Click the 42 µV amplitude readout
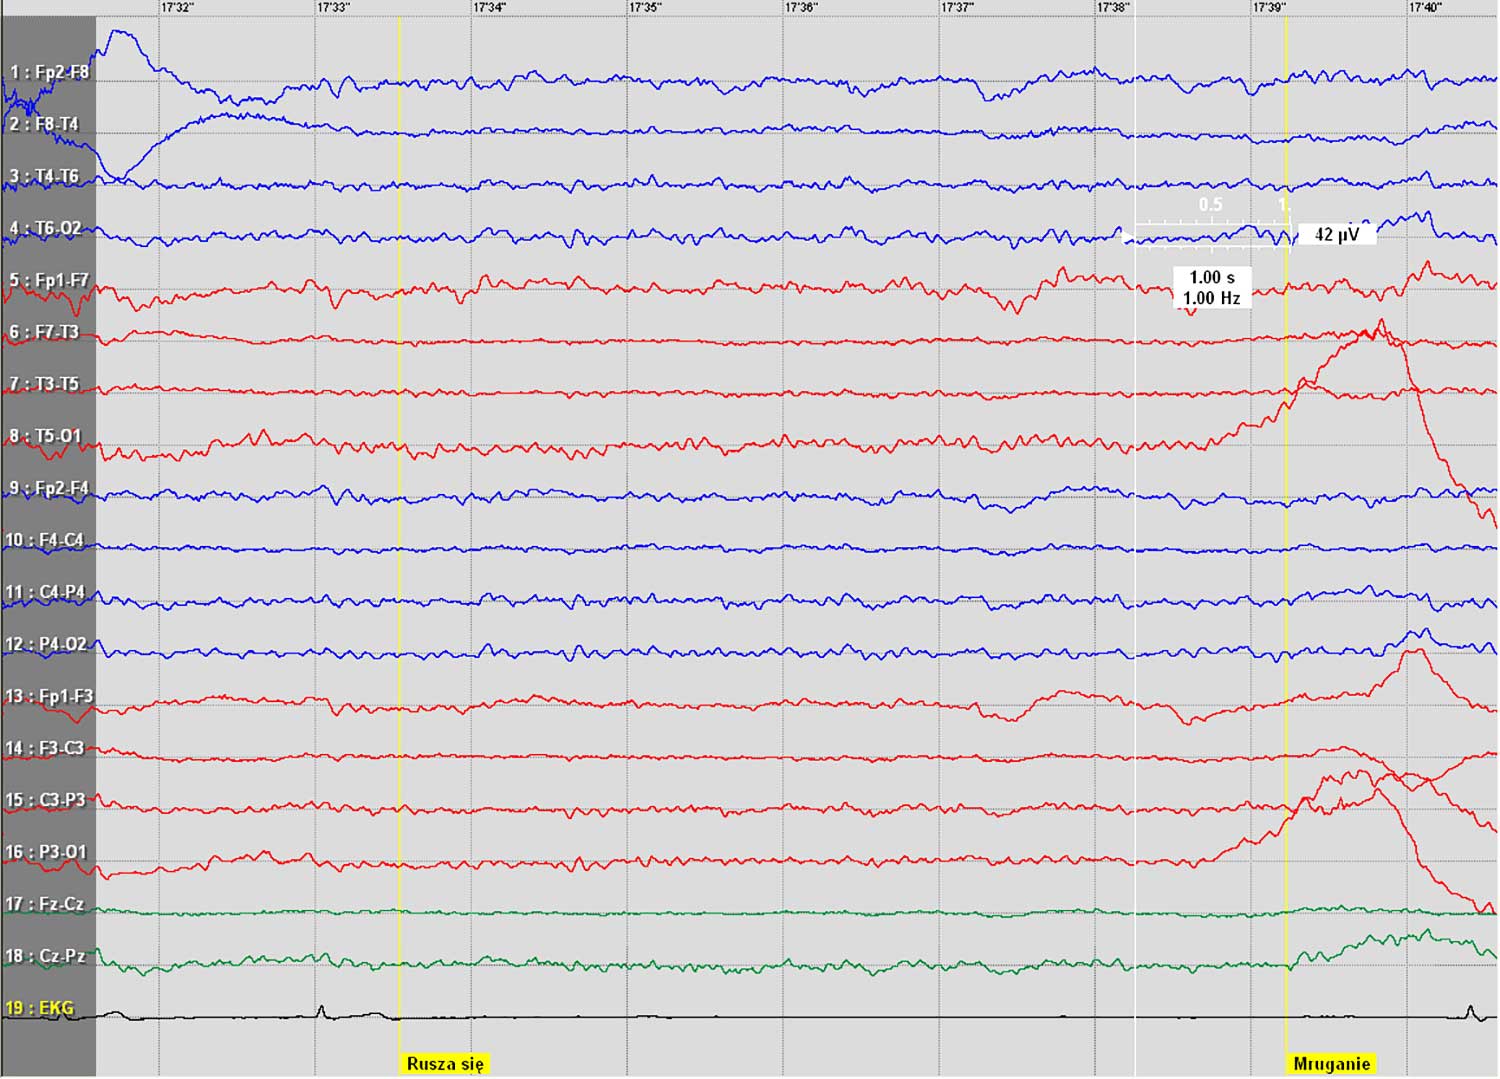 click(1336, 235)
